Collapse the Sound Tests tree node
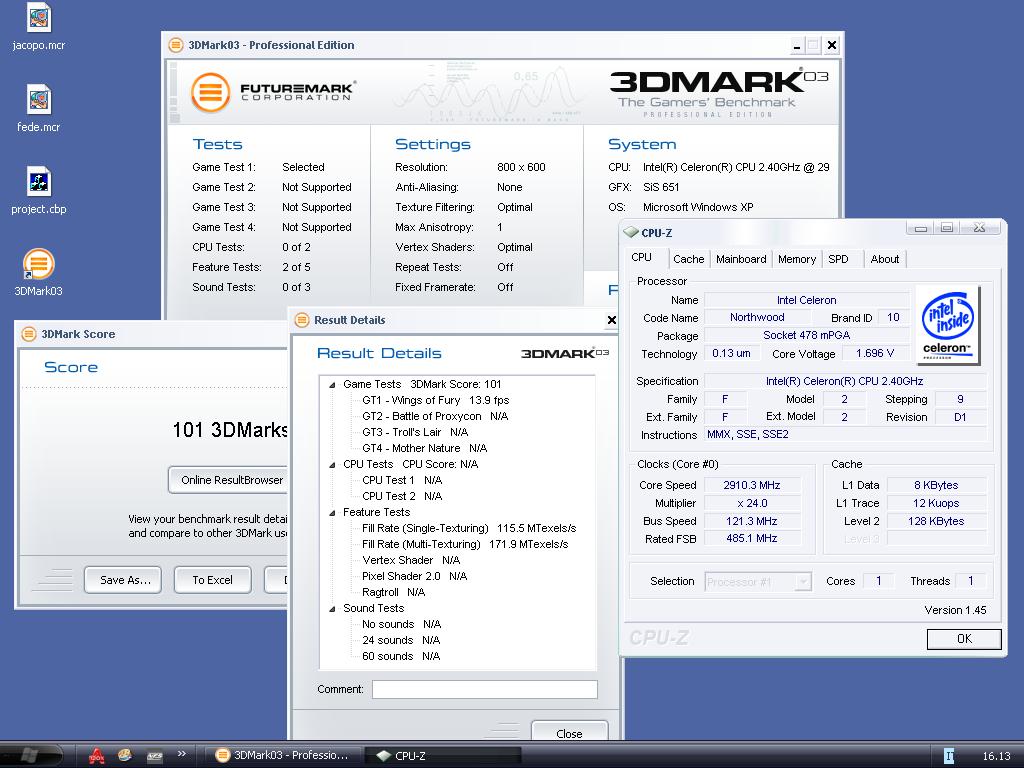1024x768 pixels. (333, 609)
